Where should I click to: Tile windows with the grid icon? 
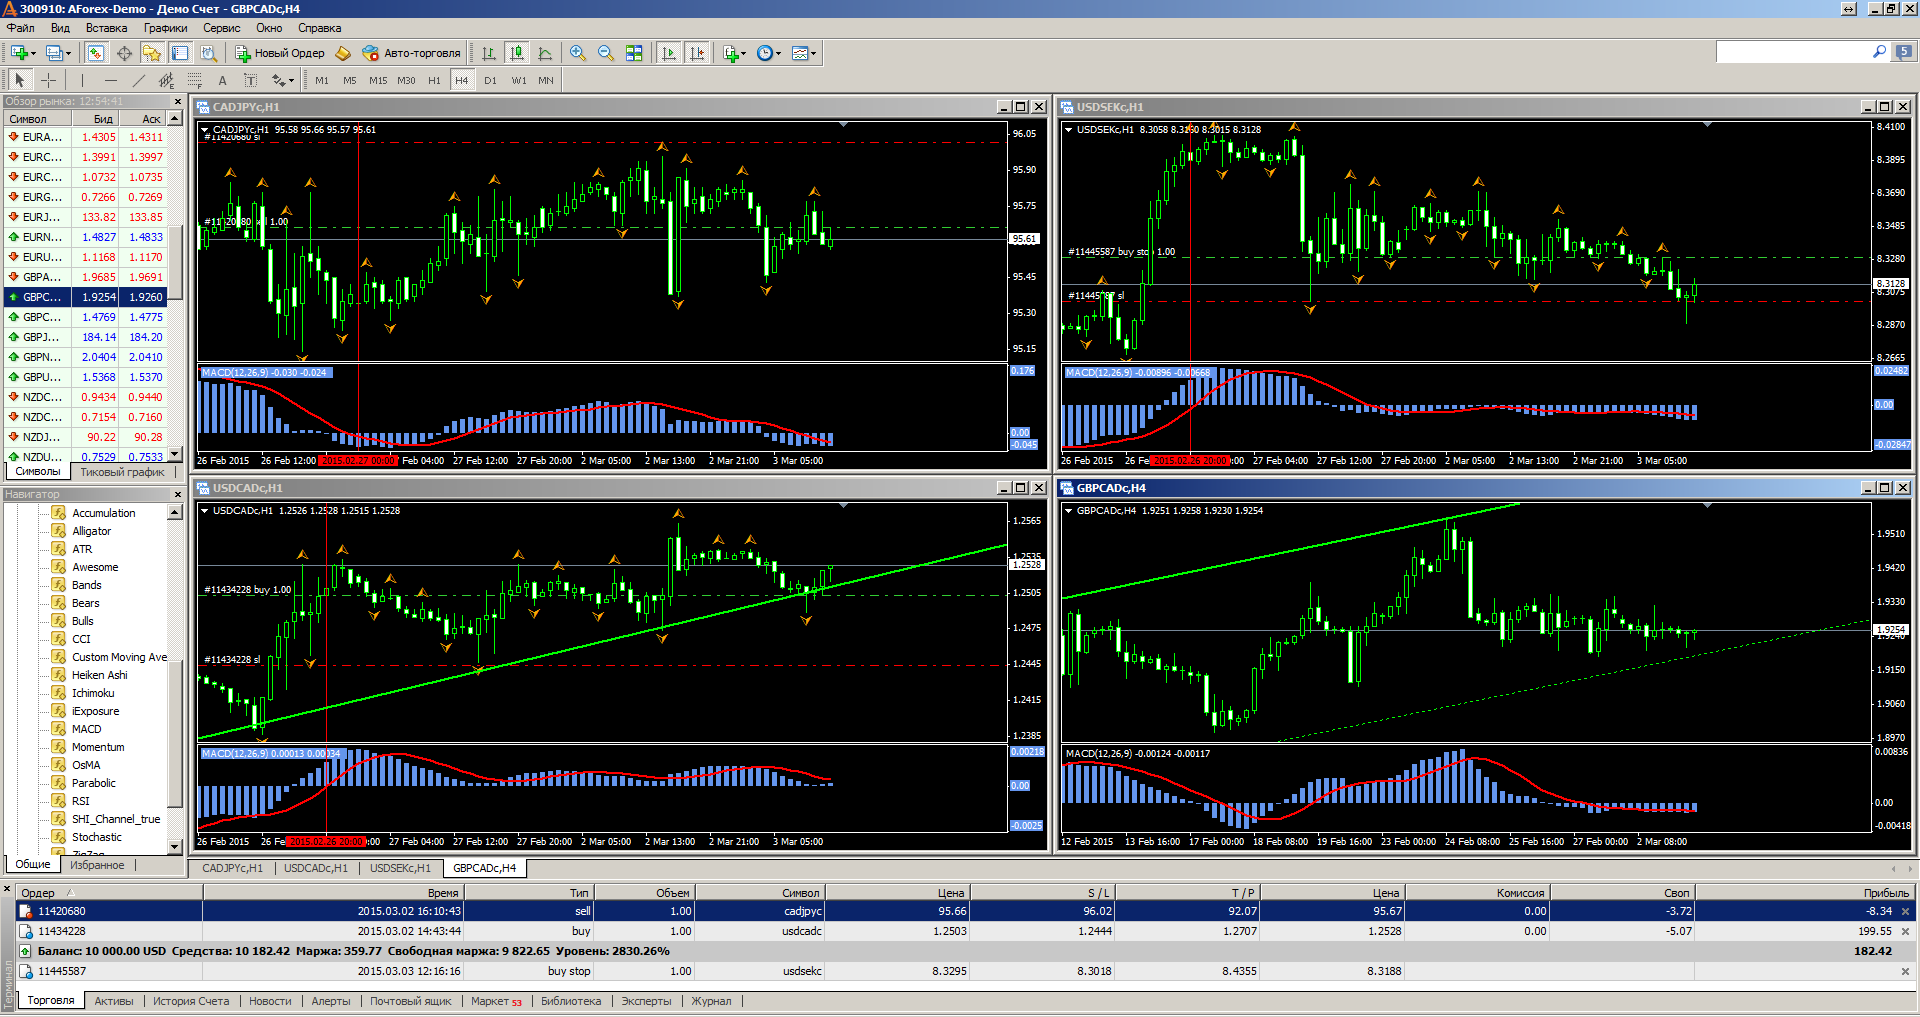coord(634,53)
